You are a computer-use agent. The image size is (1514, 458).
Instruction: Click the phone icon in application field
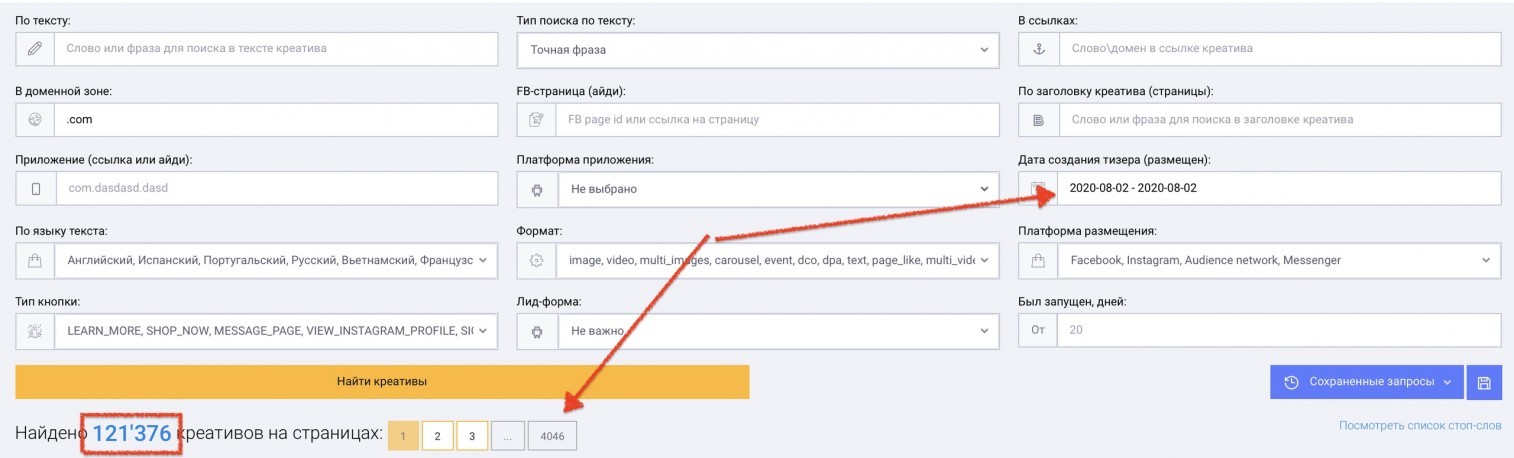tap(36, 188)
